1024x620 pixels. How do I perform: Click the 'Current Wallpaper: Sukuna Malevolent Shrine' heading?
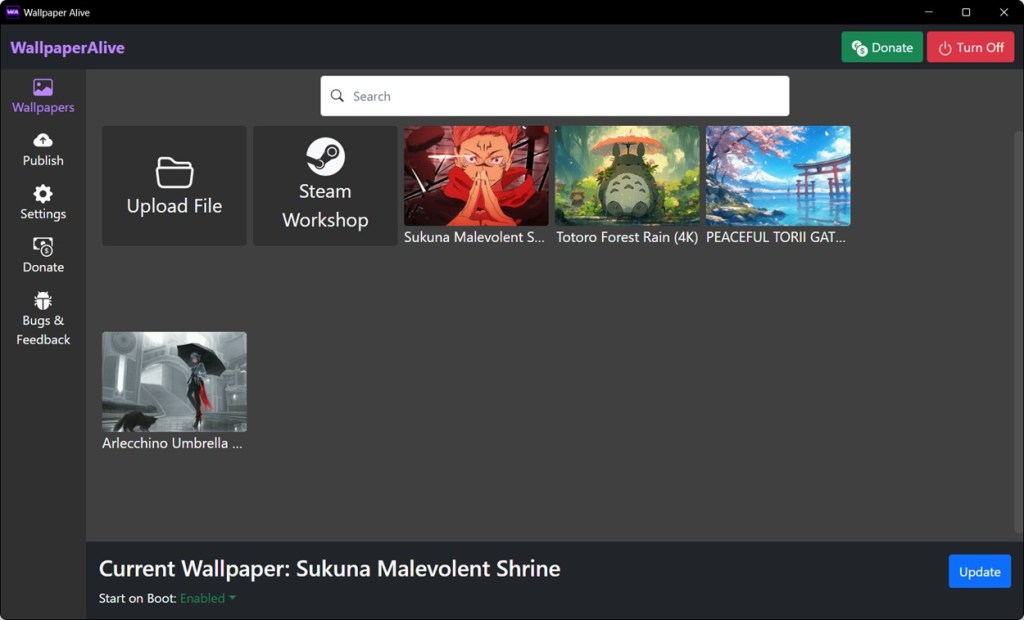click(330, 568)
